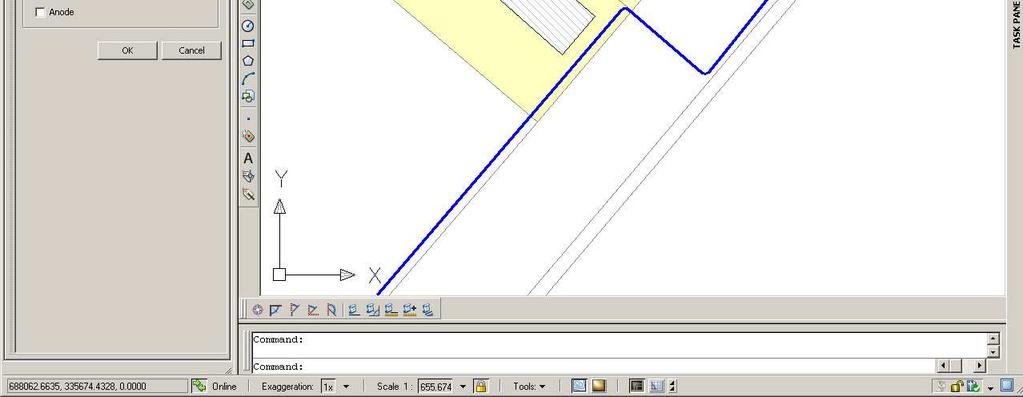Open the Exaggeration 1x dropdown
This screenshot has width=1023, height=397.
346,387
